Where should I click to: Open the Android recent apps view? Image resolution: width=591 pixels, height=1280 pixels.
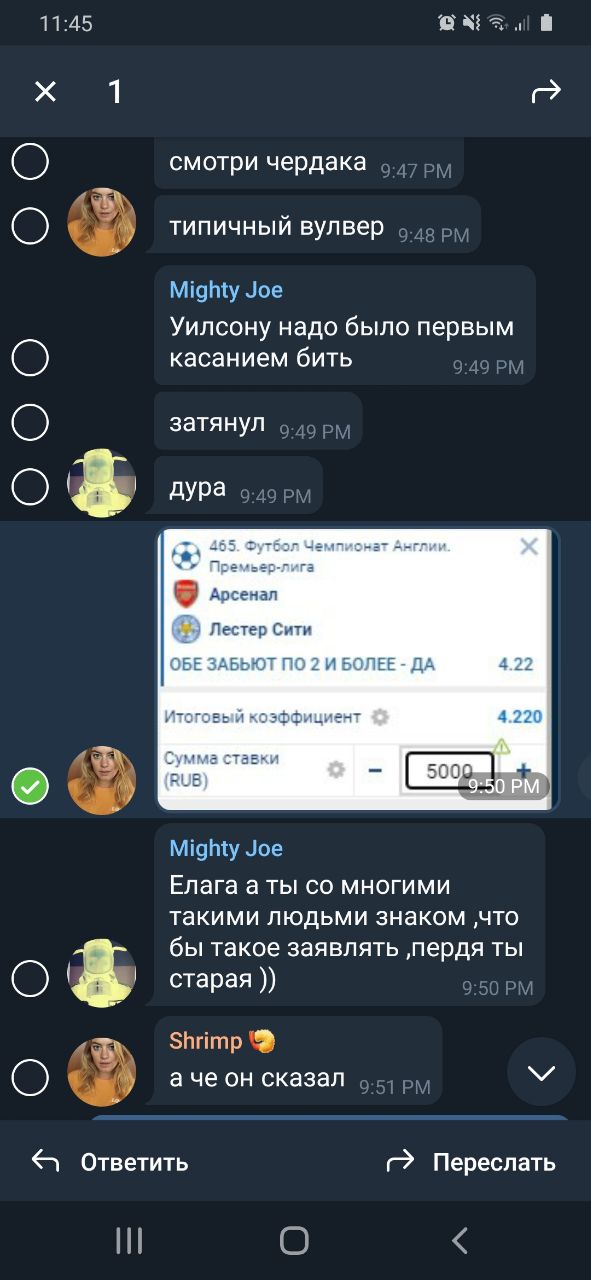(129, 1241)
